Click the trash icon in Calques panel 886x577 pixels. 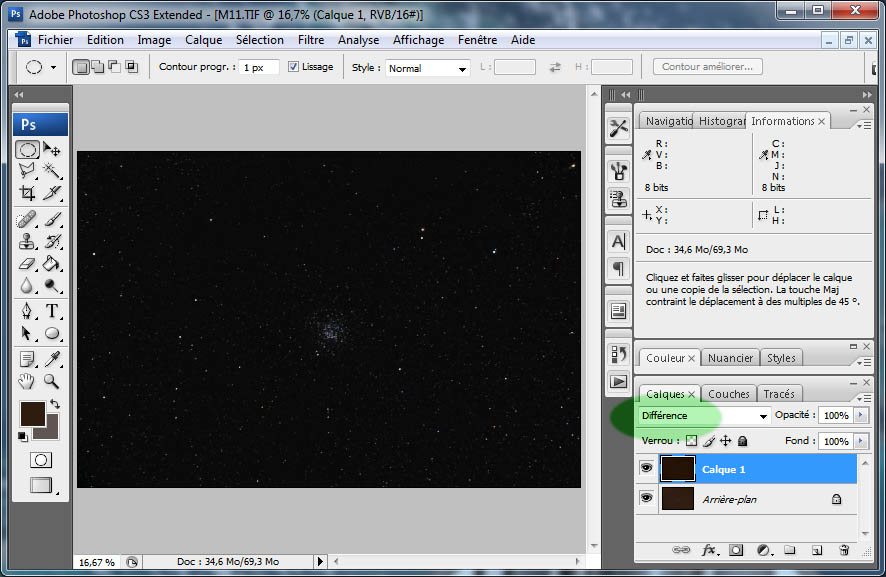click(843, 550)
